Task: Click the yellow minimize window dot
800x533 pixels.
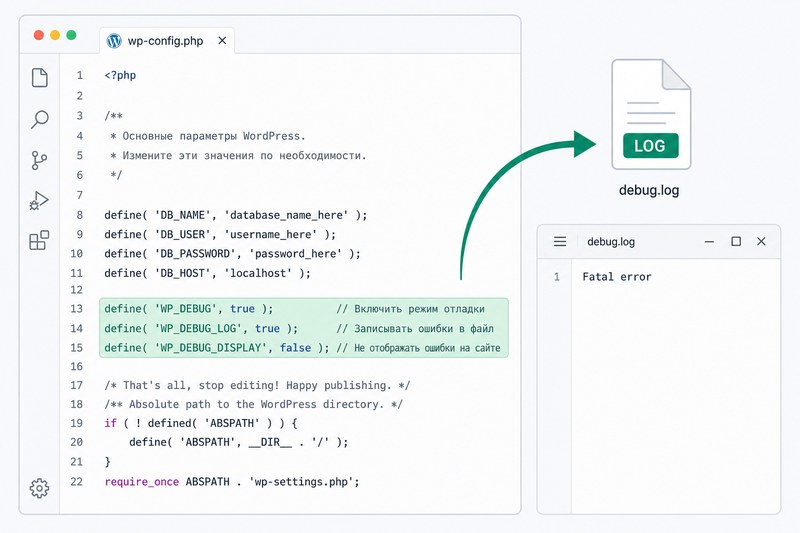Action: click(x=55, y=35)
